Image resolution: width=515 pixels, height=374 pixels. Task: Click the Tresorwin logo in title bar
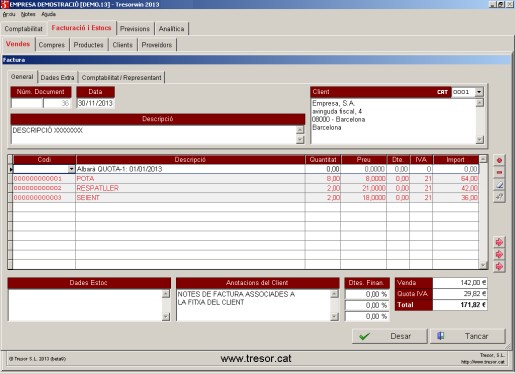[4, 4]
